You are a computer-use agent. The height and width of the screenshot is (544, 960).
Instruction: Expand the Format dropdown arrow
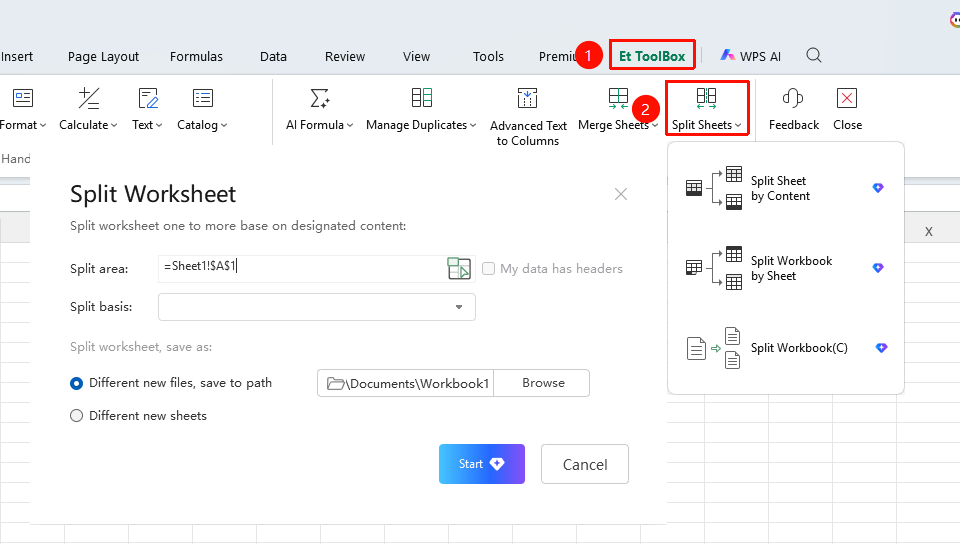[x=43, y=125]
